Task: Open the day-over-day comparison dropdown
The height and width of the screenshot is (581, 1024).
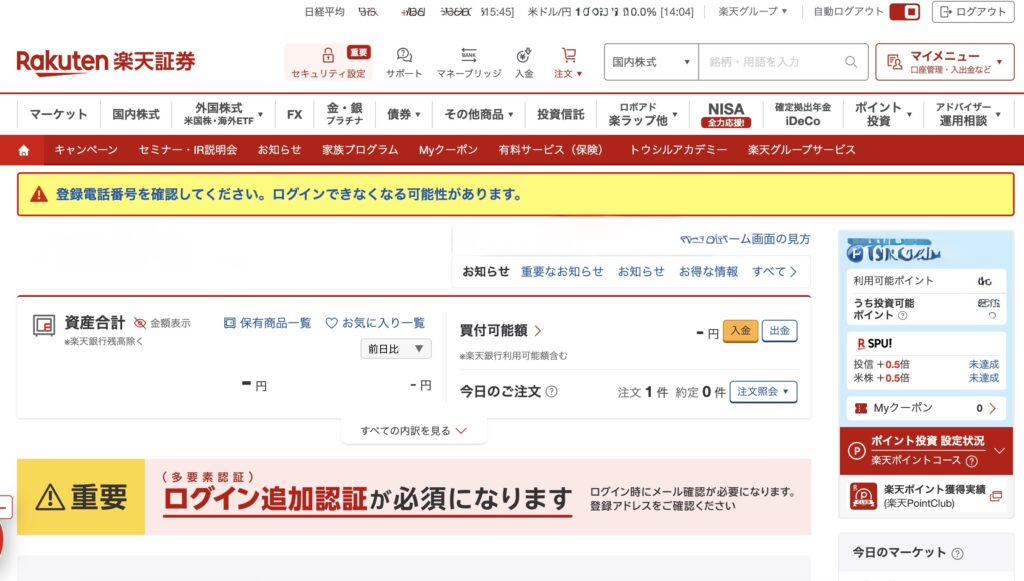Action: point(396,349)
